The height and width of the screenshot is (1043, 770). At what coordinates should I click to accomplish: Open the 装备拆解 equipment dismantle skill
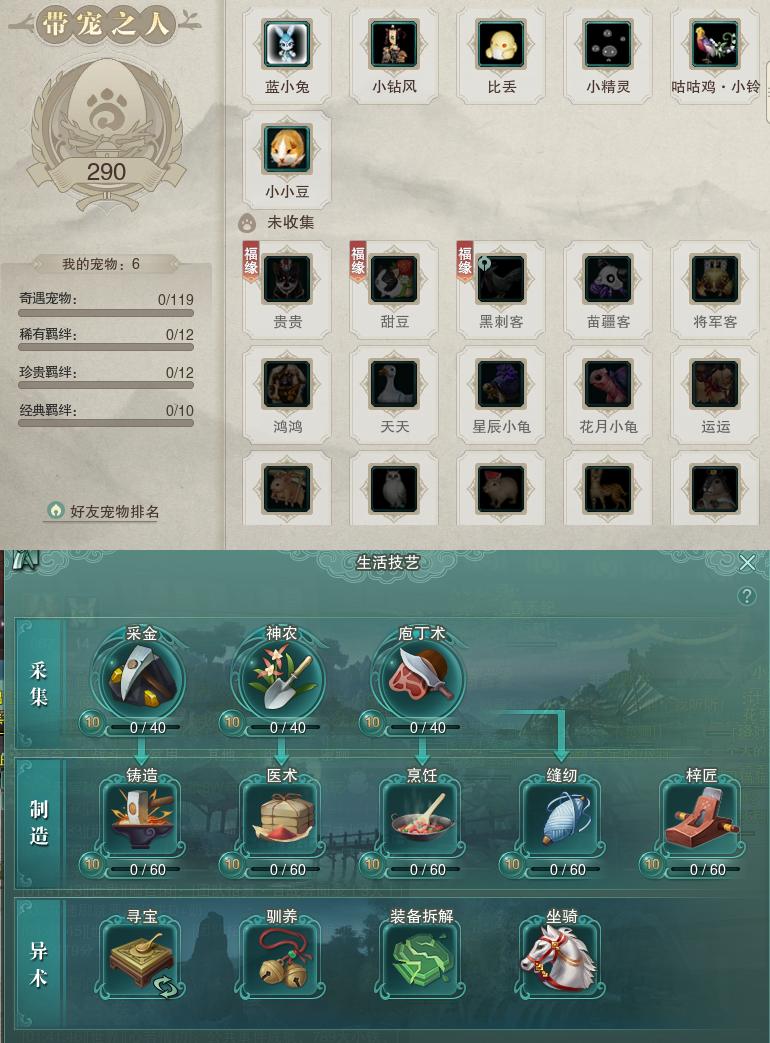pyautogui.click(x=422, y=959)
